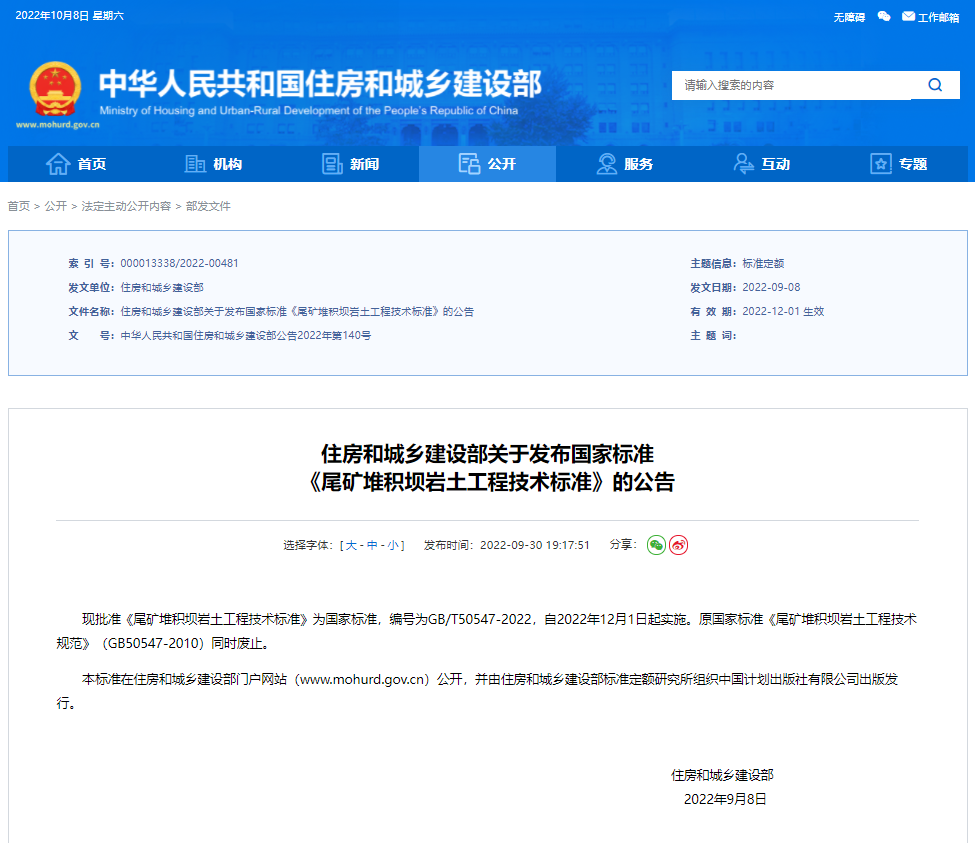
Task: Open the 机构 navigation tab
Action: pos(214,164)
